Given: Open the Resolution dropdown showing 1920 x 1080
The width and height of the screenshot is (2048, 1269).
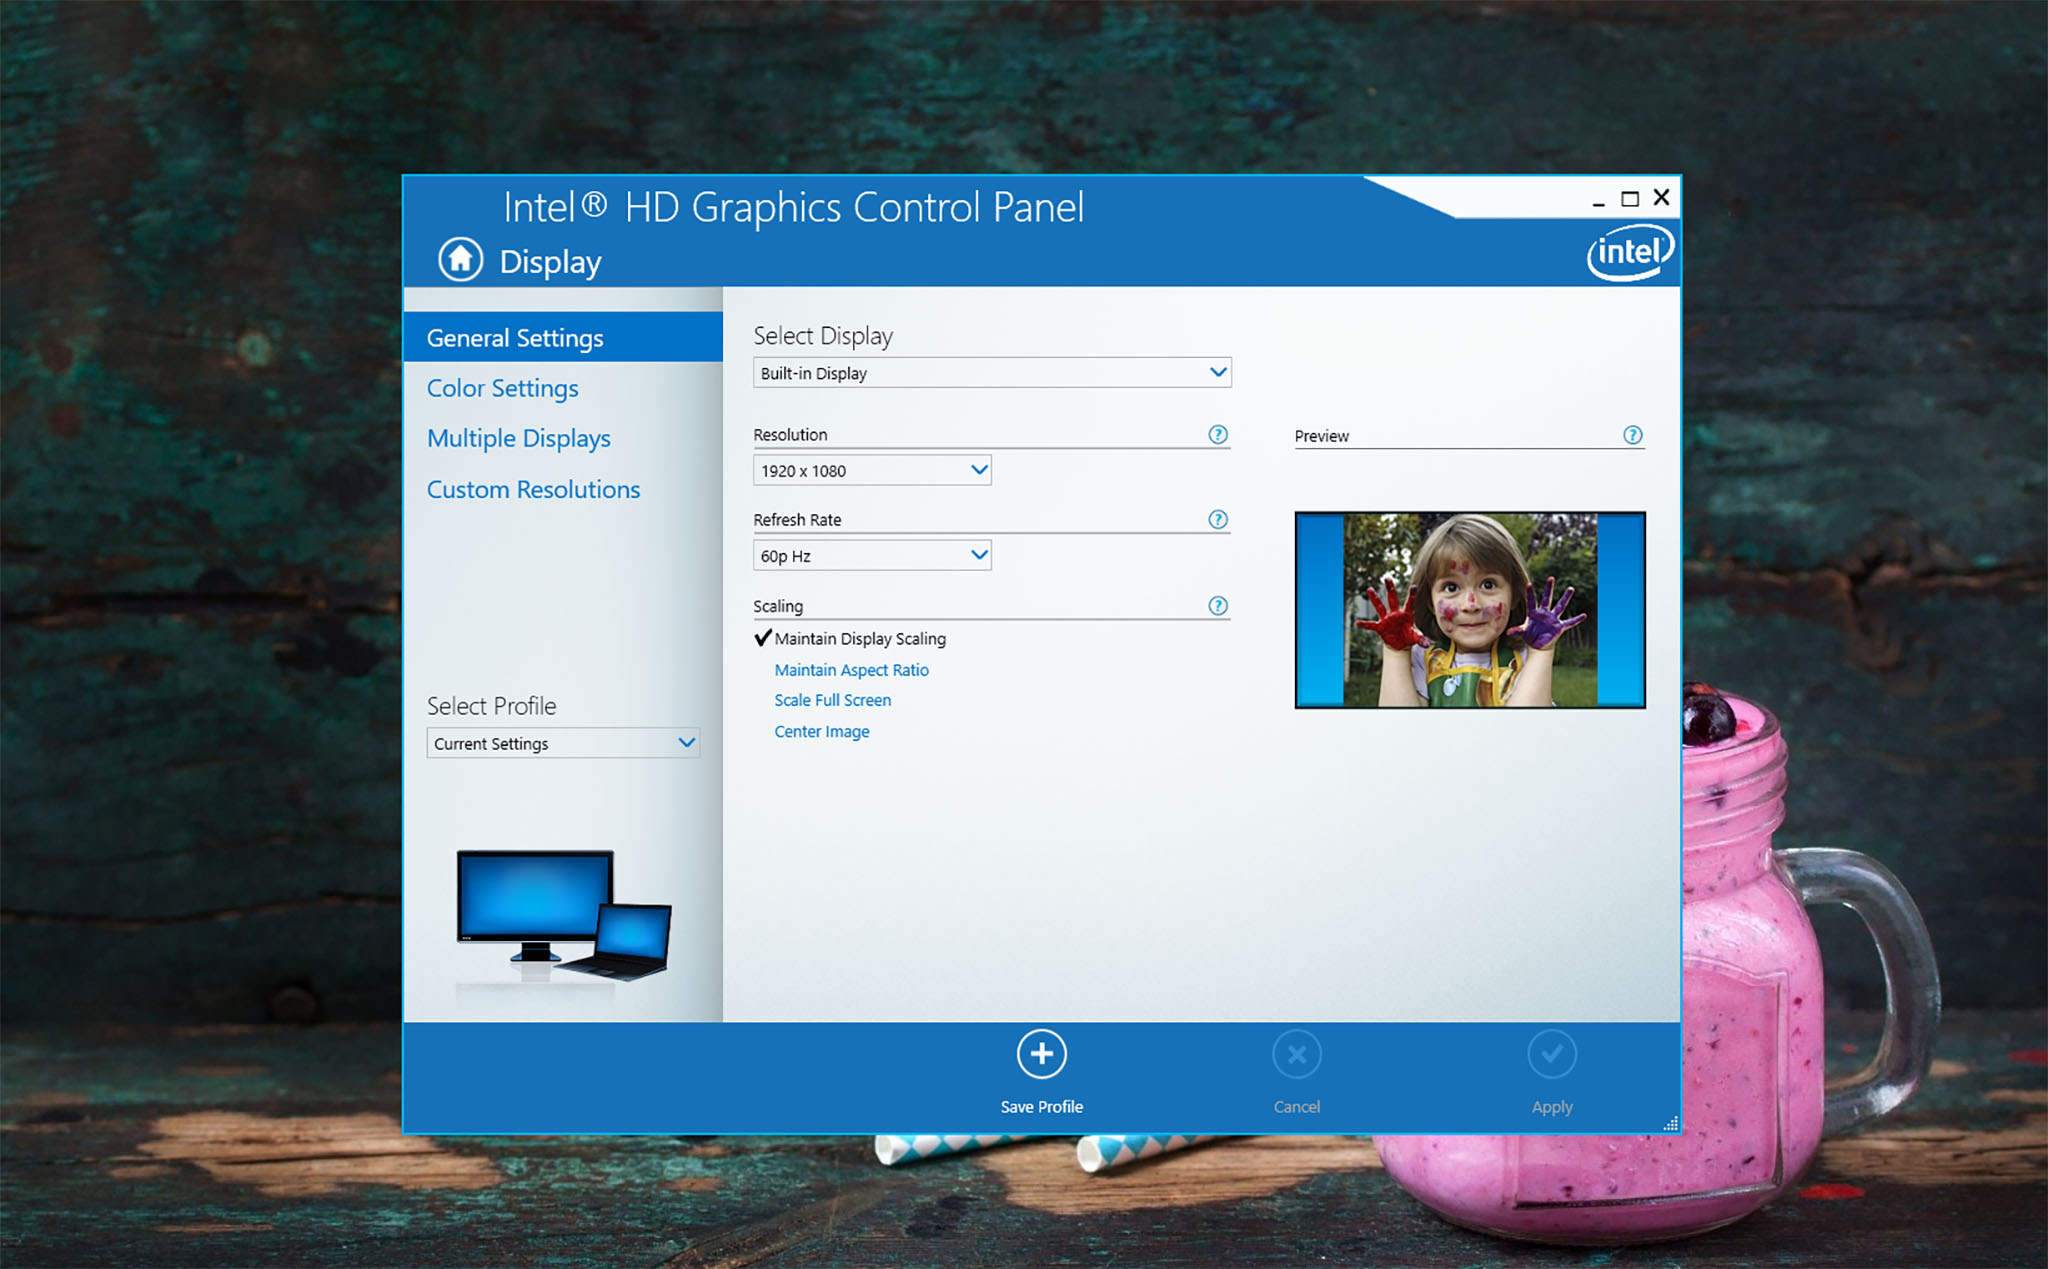Looking at the screenshot, I should point(872,470).
